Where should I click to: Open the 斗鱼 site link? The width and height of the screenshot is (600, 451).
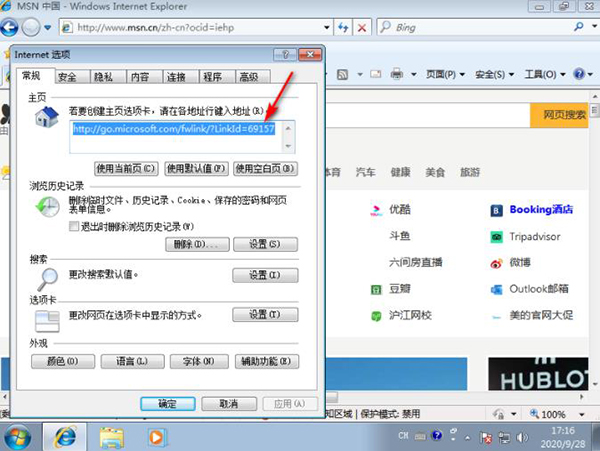400,236
